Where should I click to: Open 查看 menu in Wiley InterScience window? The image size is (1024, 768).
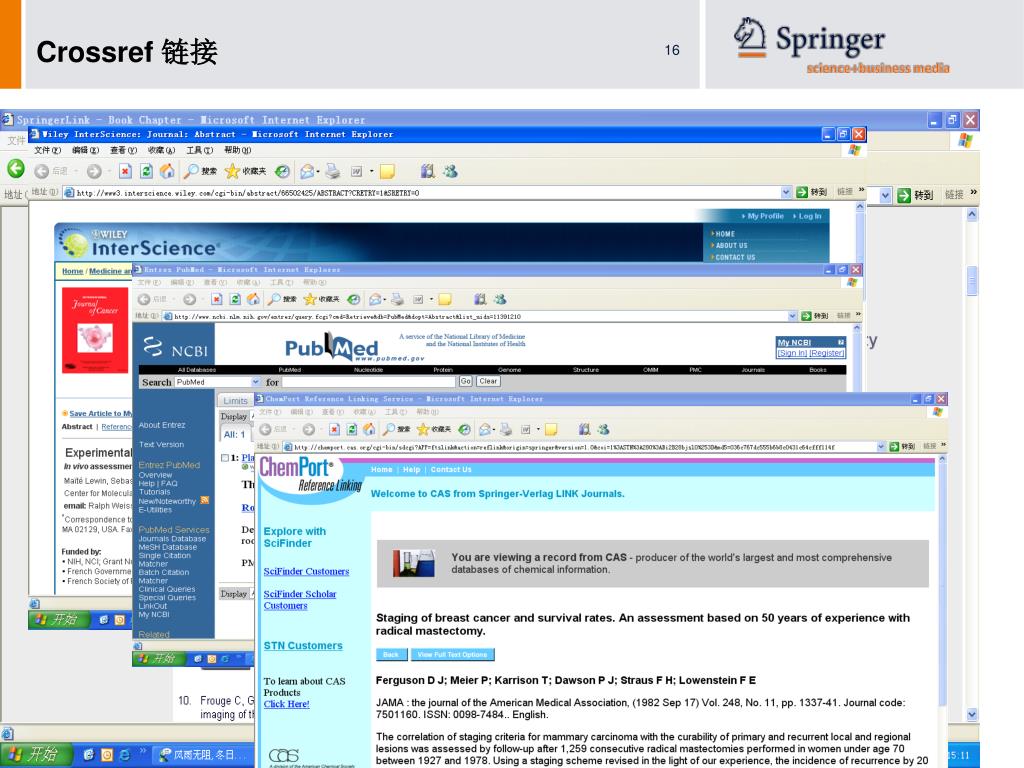point(123,150)
